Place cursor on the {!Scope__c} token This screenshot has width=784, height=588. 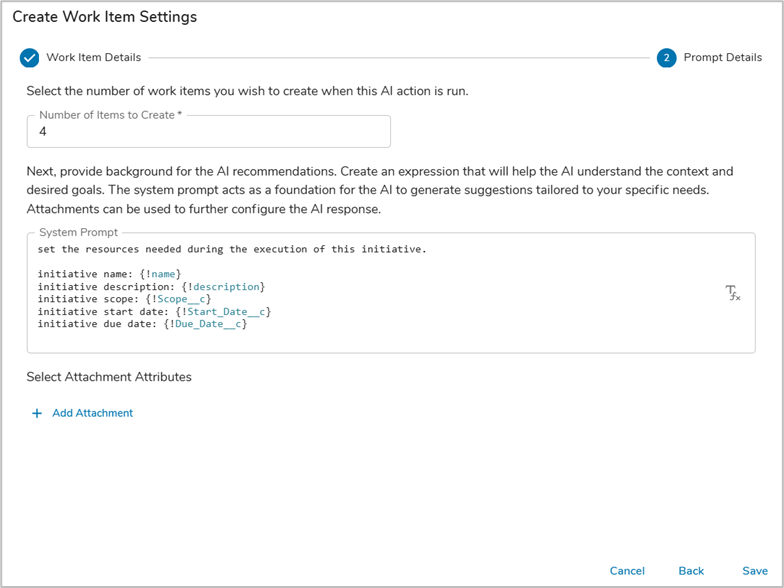coord(178,299)
